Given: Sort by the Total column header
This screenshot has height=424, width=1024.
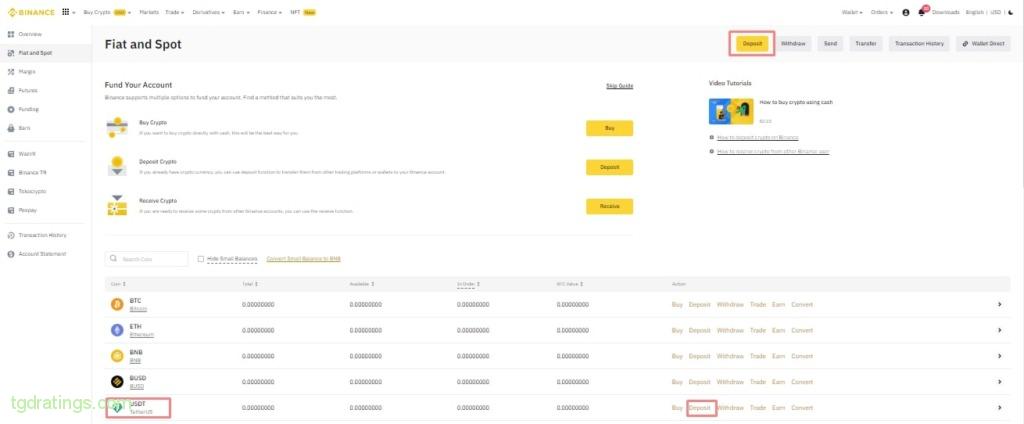Looking at the screenshot, I should coord(249,284).
